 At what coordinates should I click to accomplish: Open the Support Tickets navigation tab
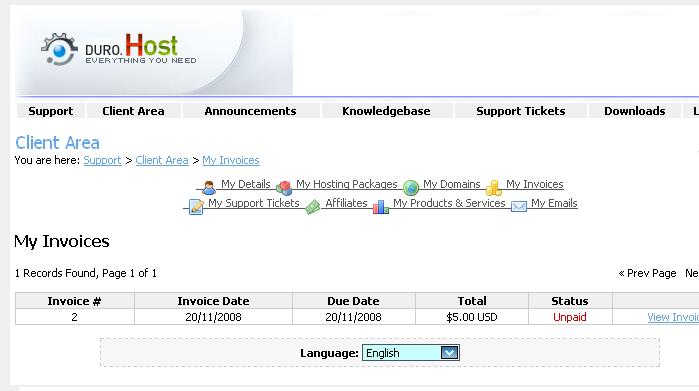click(x=521, y=111)
